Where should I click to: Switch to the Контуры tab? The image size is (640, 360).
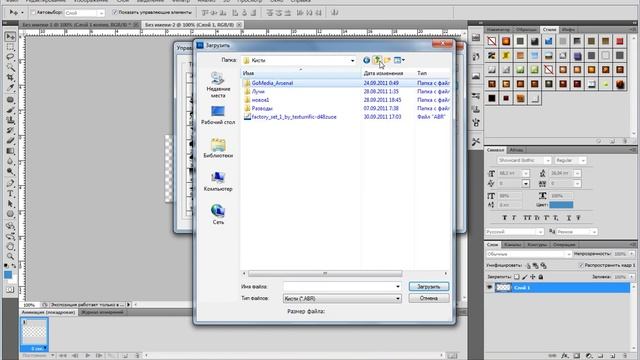coord(537,245)
